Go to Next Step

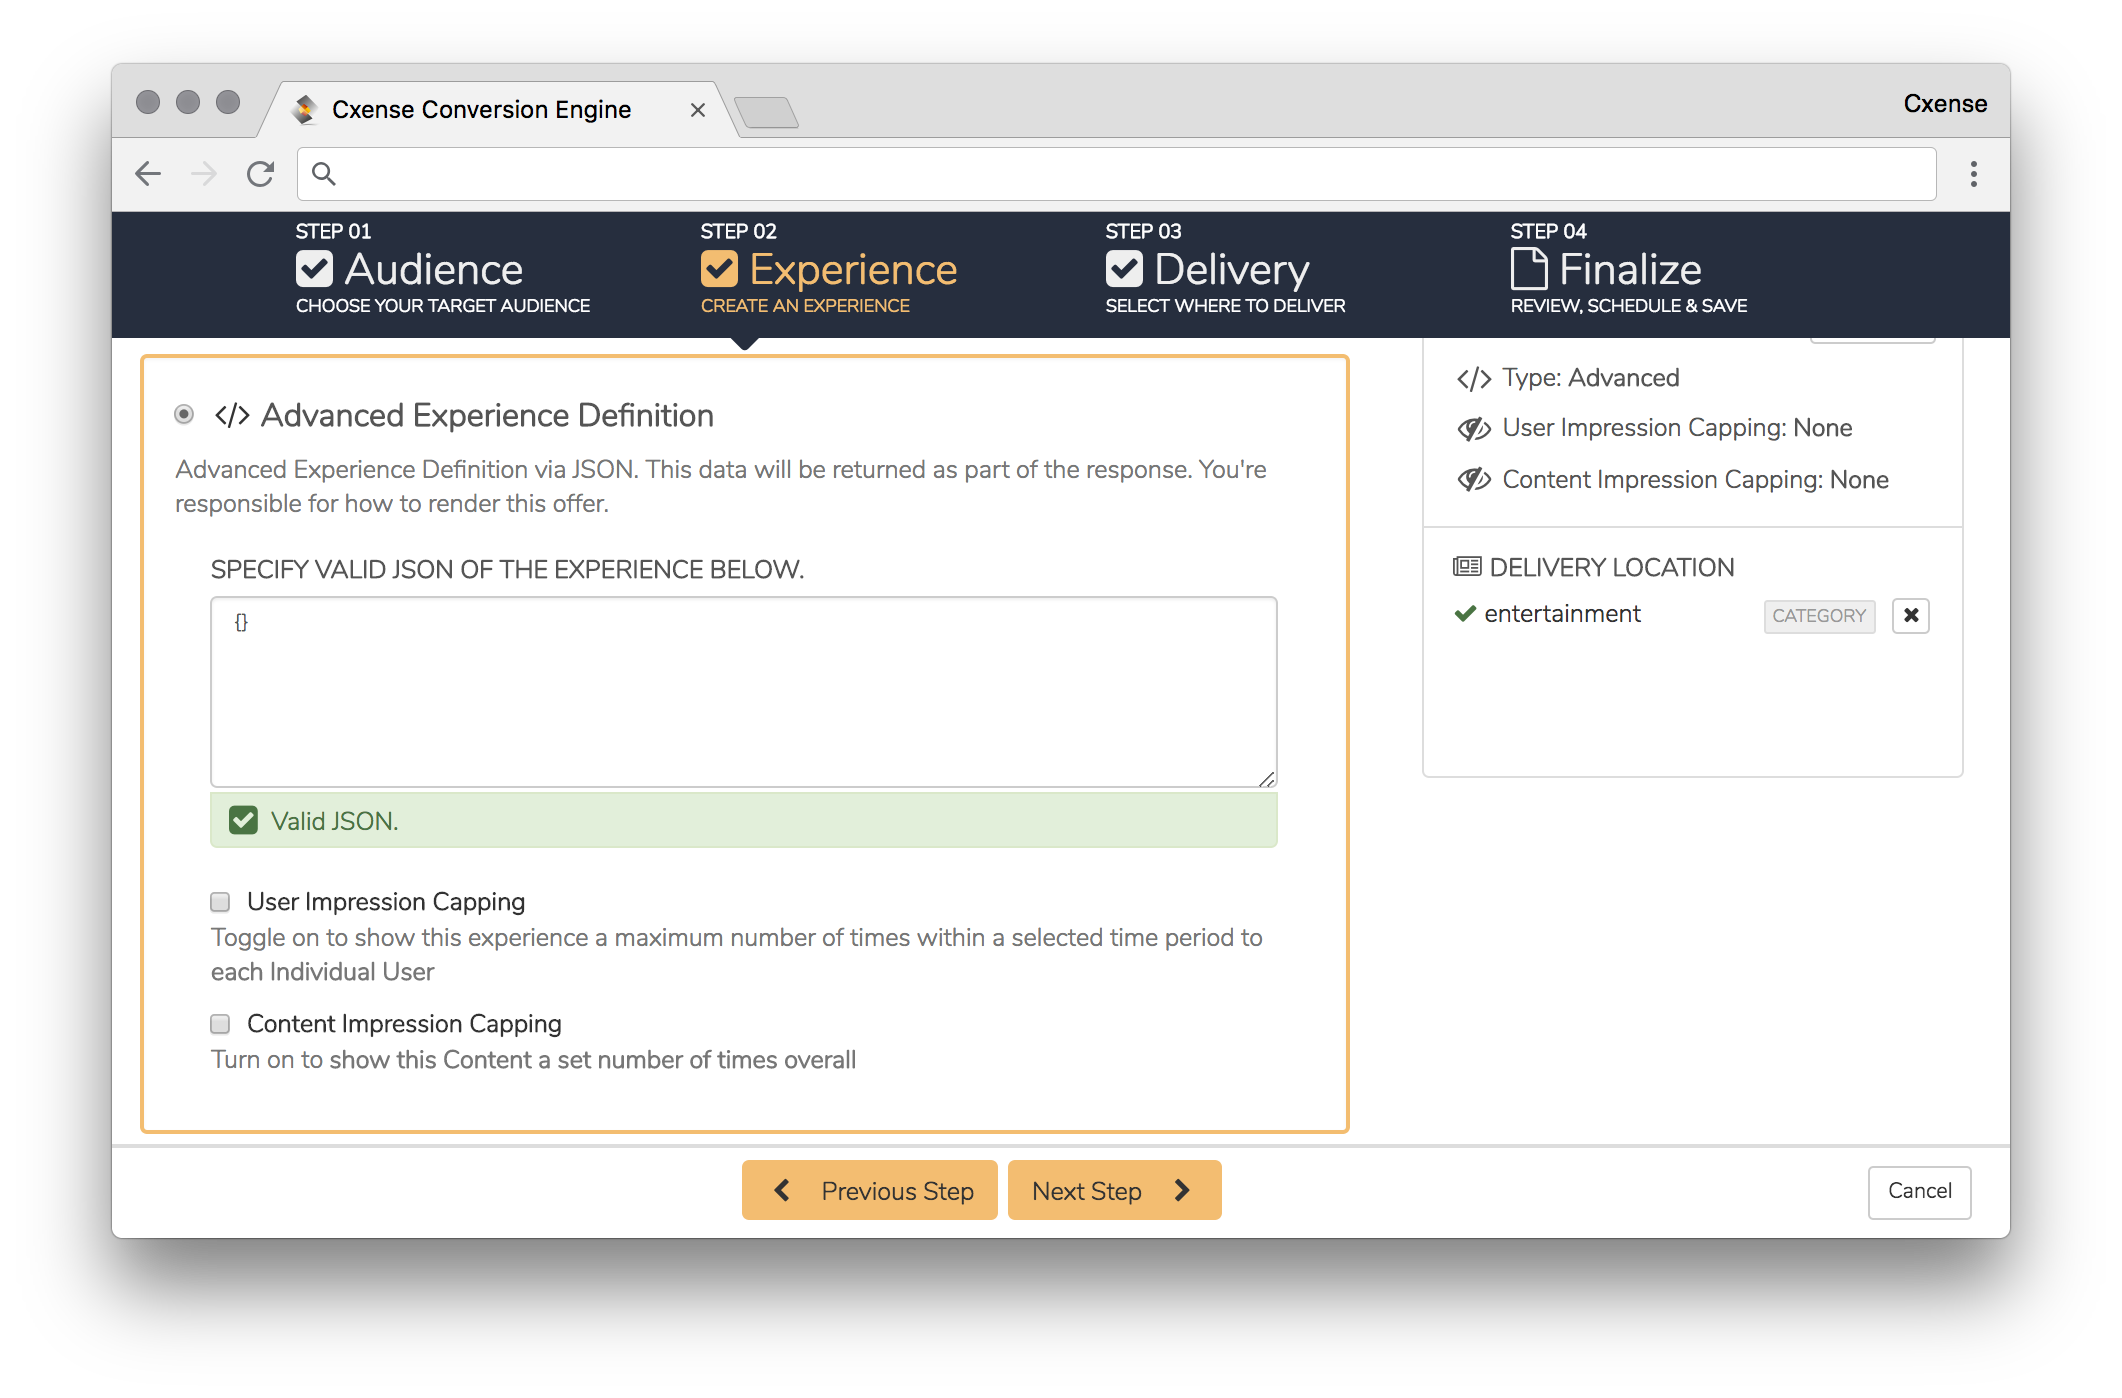(x=1114, y=1190)
